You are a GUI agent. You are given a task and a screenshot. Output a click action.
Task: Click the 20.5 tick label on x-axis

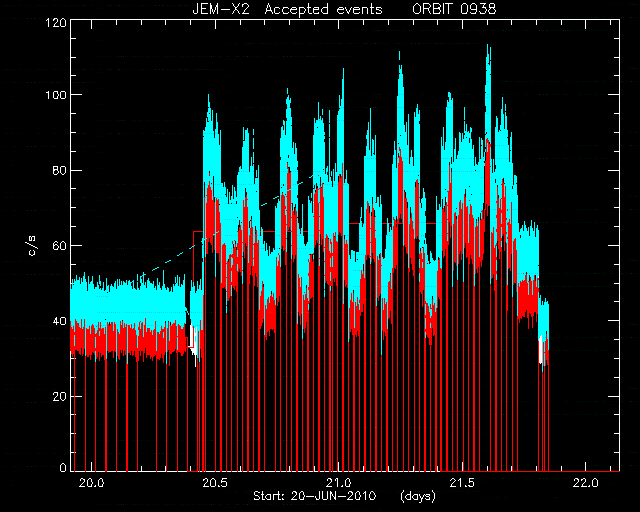[215, 483]
